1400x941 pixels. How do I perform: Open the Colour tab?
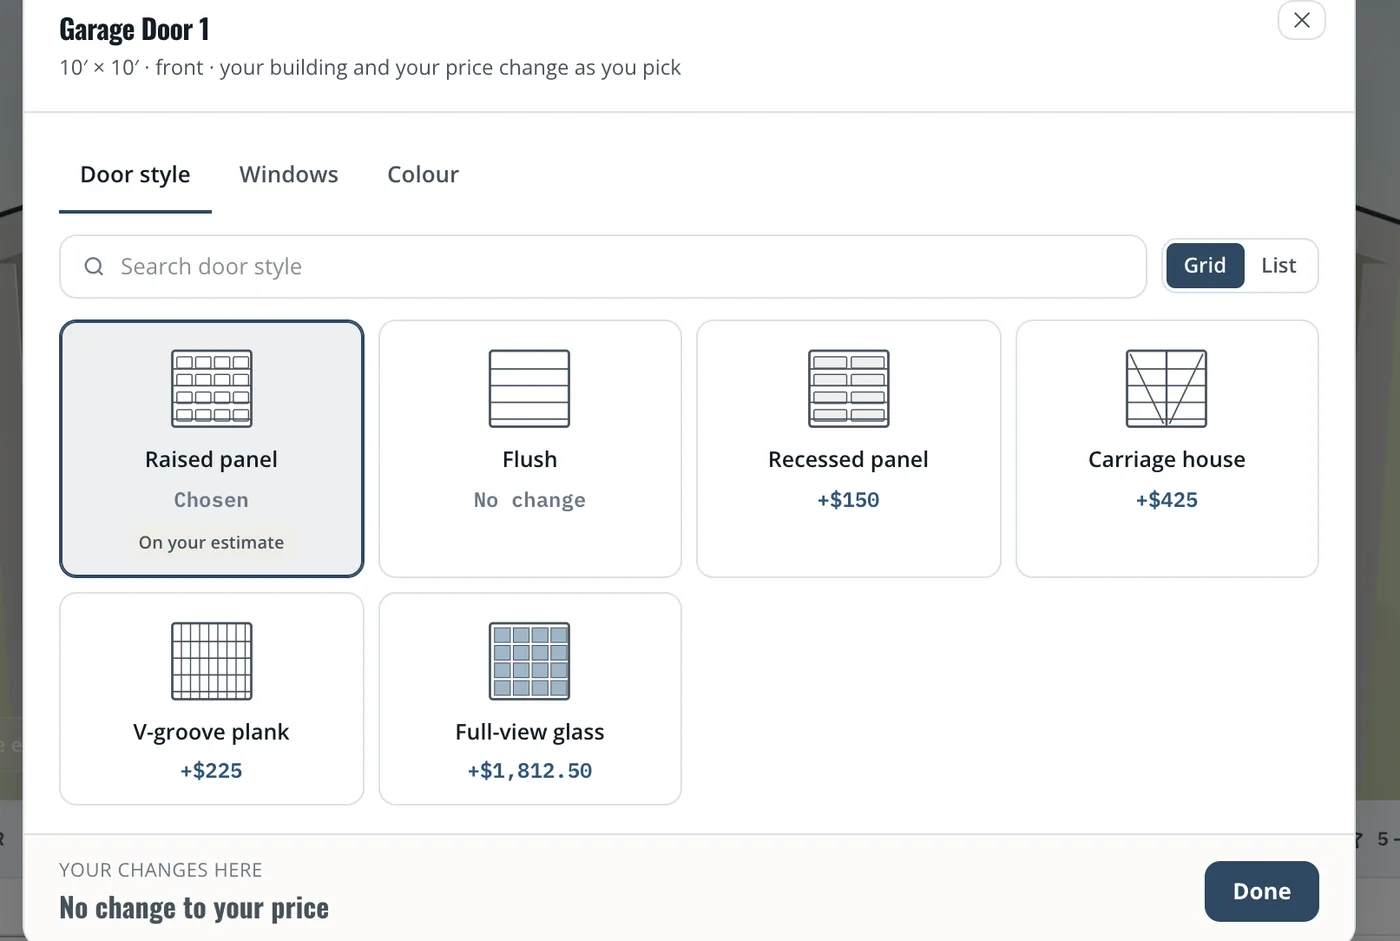click(x=423, y=175)
